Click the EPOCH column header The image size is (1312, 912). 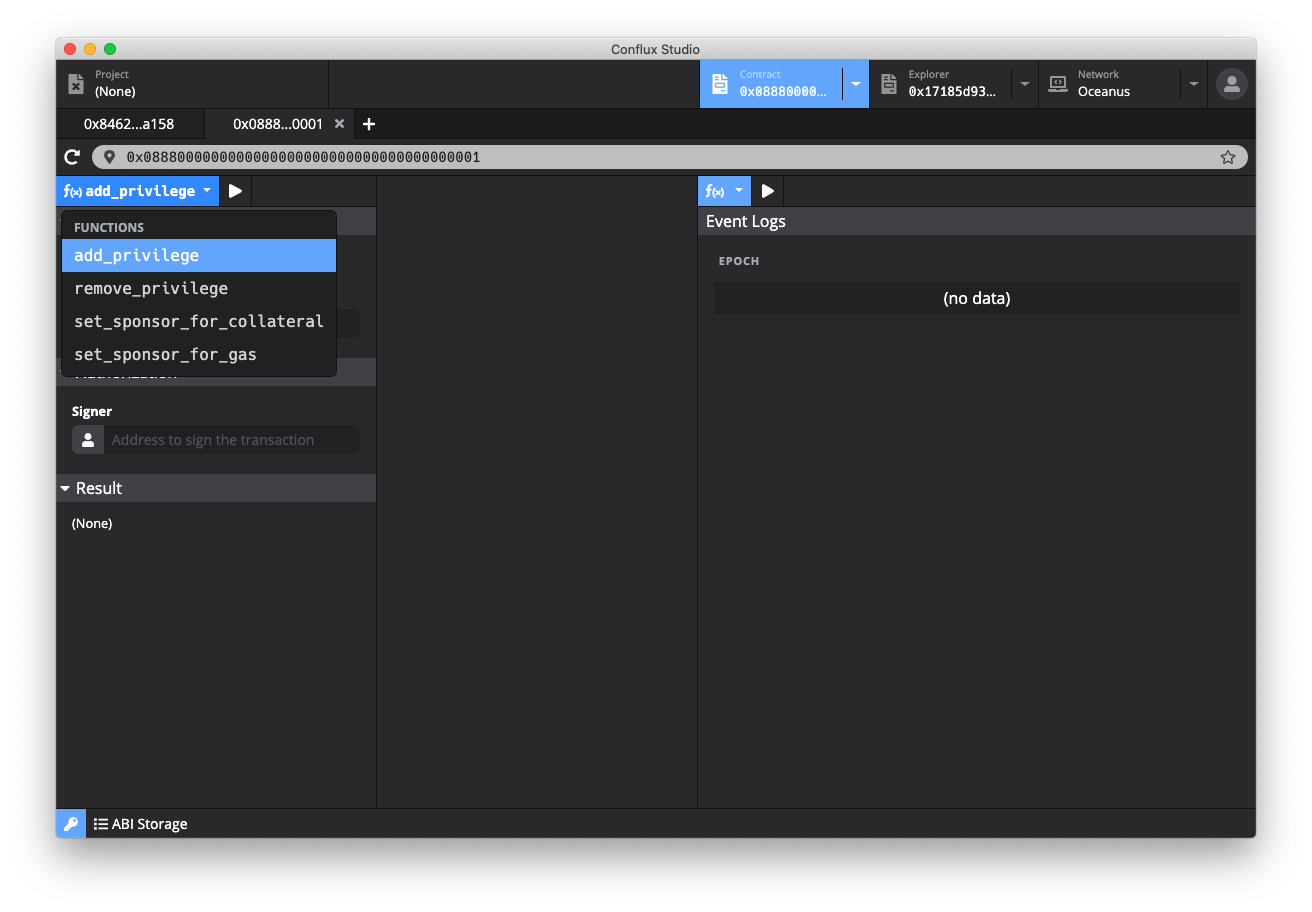[739, 261]
